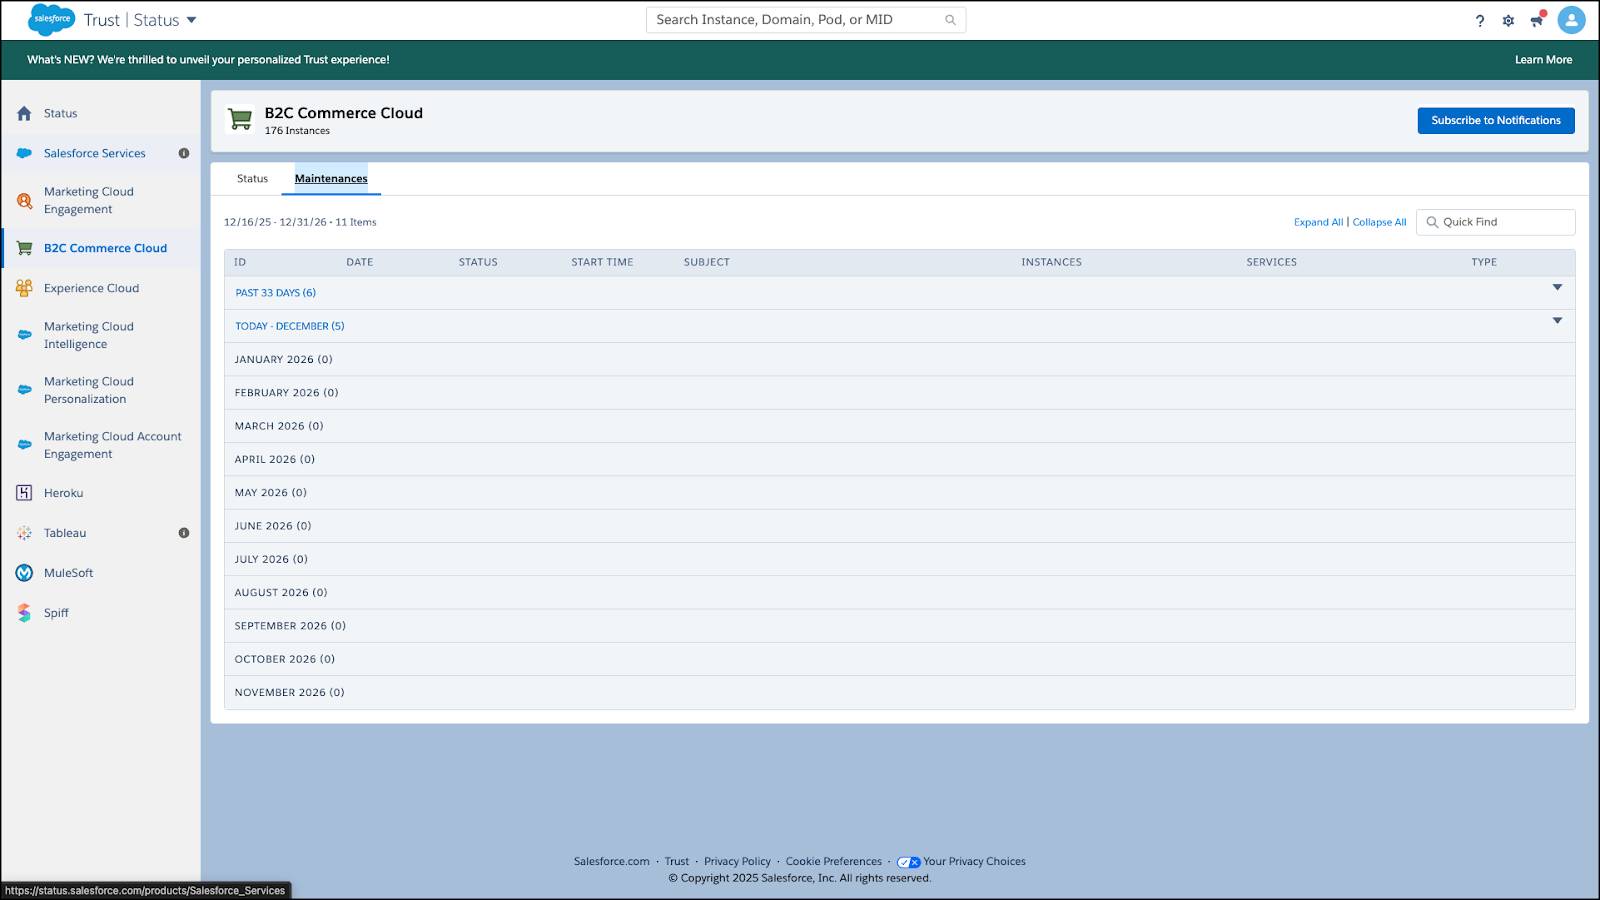This screenshot has width=1600, height=900.
Task: Click the Salesforce Services cloud icon
Action: pyautogui.click(x=23, y=153)
